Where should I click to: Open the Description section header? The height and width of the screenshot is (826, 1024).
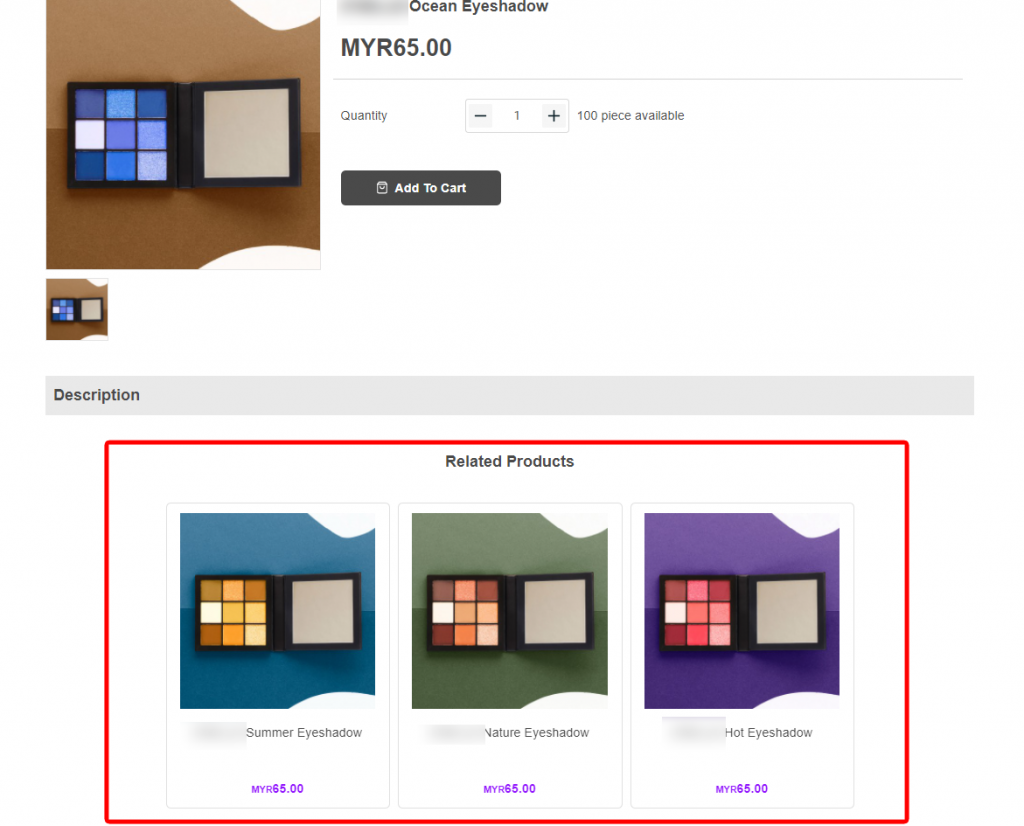pyautogui.click(x=509, y=395)
